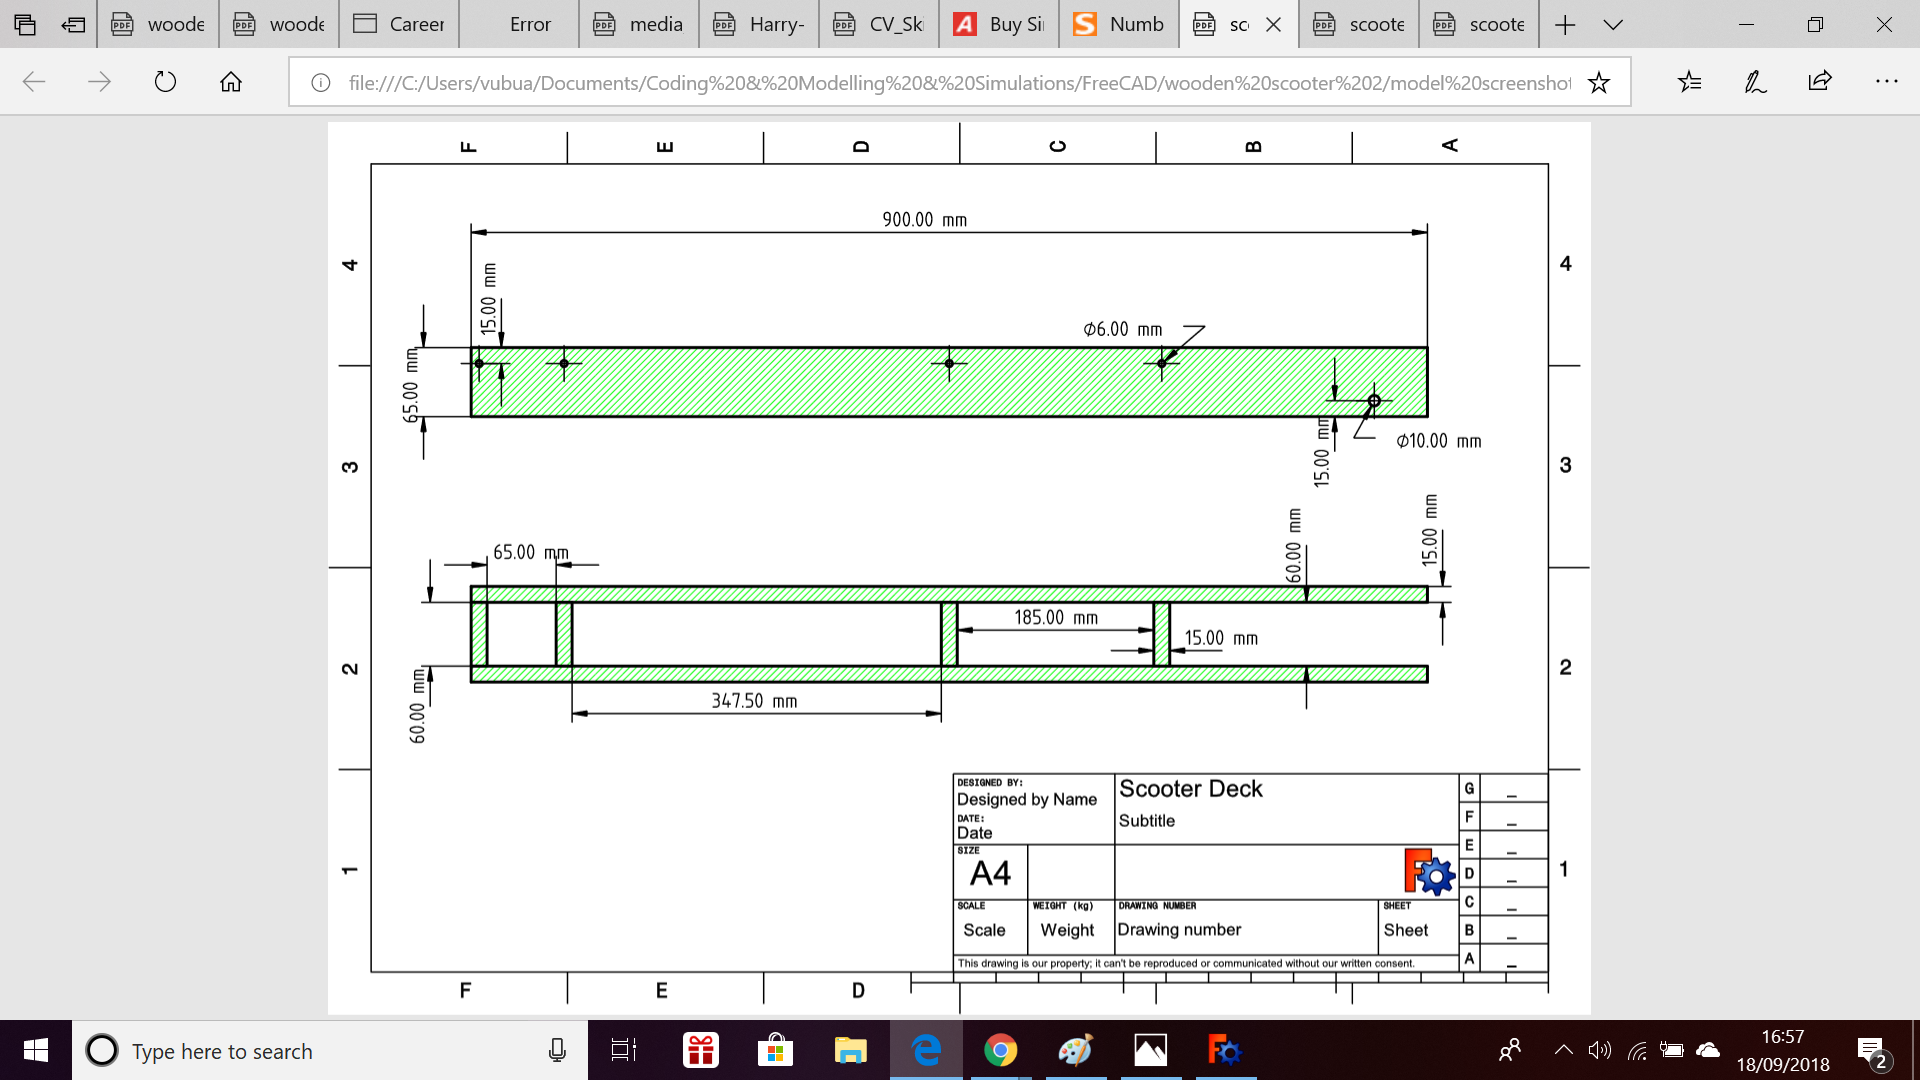Open the Favorites hub

click(x=1690, y=82)
